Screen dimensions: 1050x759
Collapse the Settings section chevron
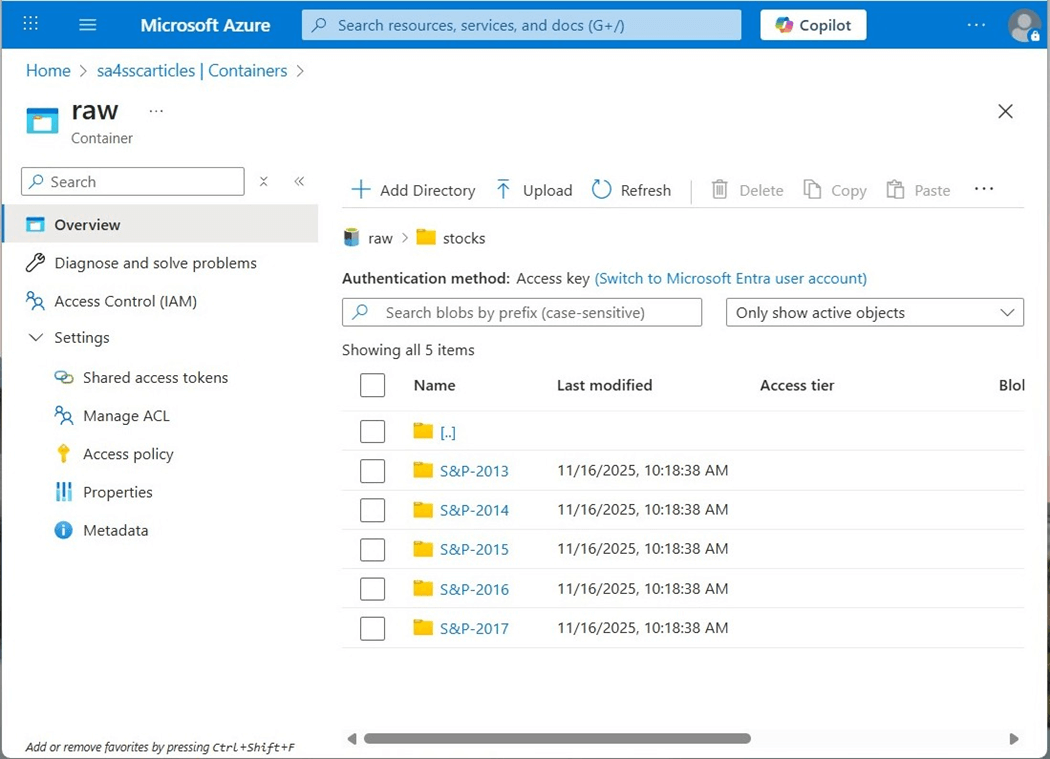36,338
